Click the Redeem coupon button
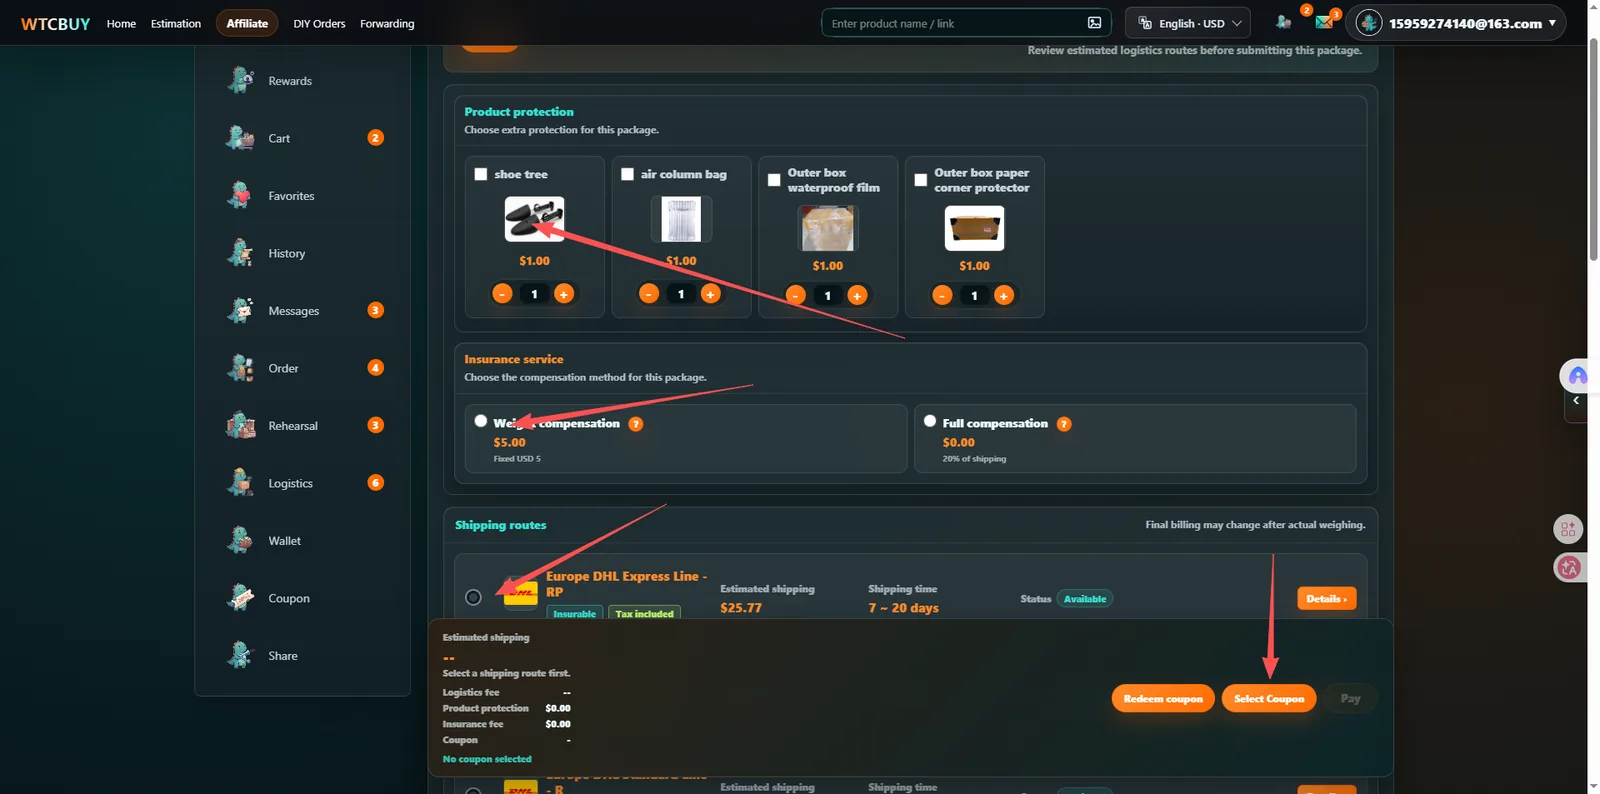 [x=1163, y=698]
